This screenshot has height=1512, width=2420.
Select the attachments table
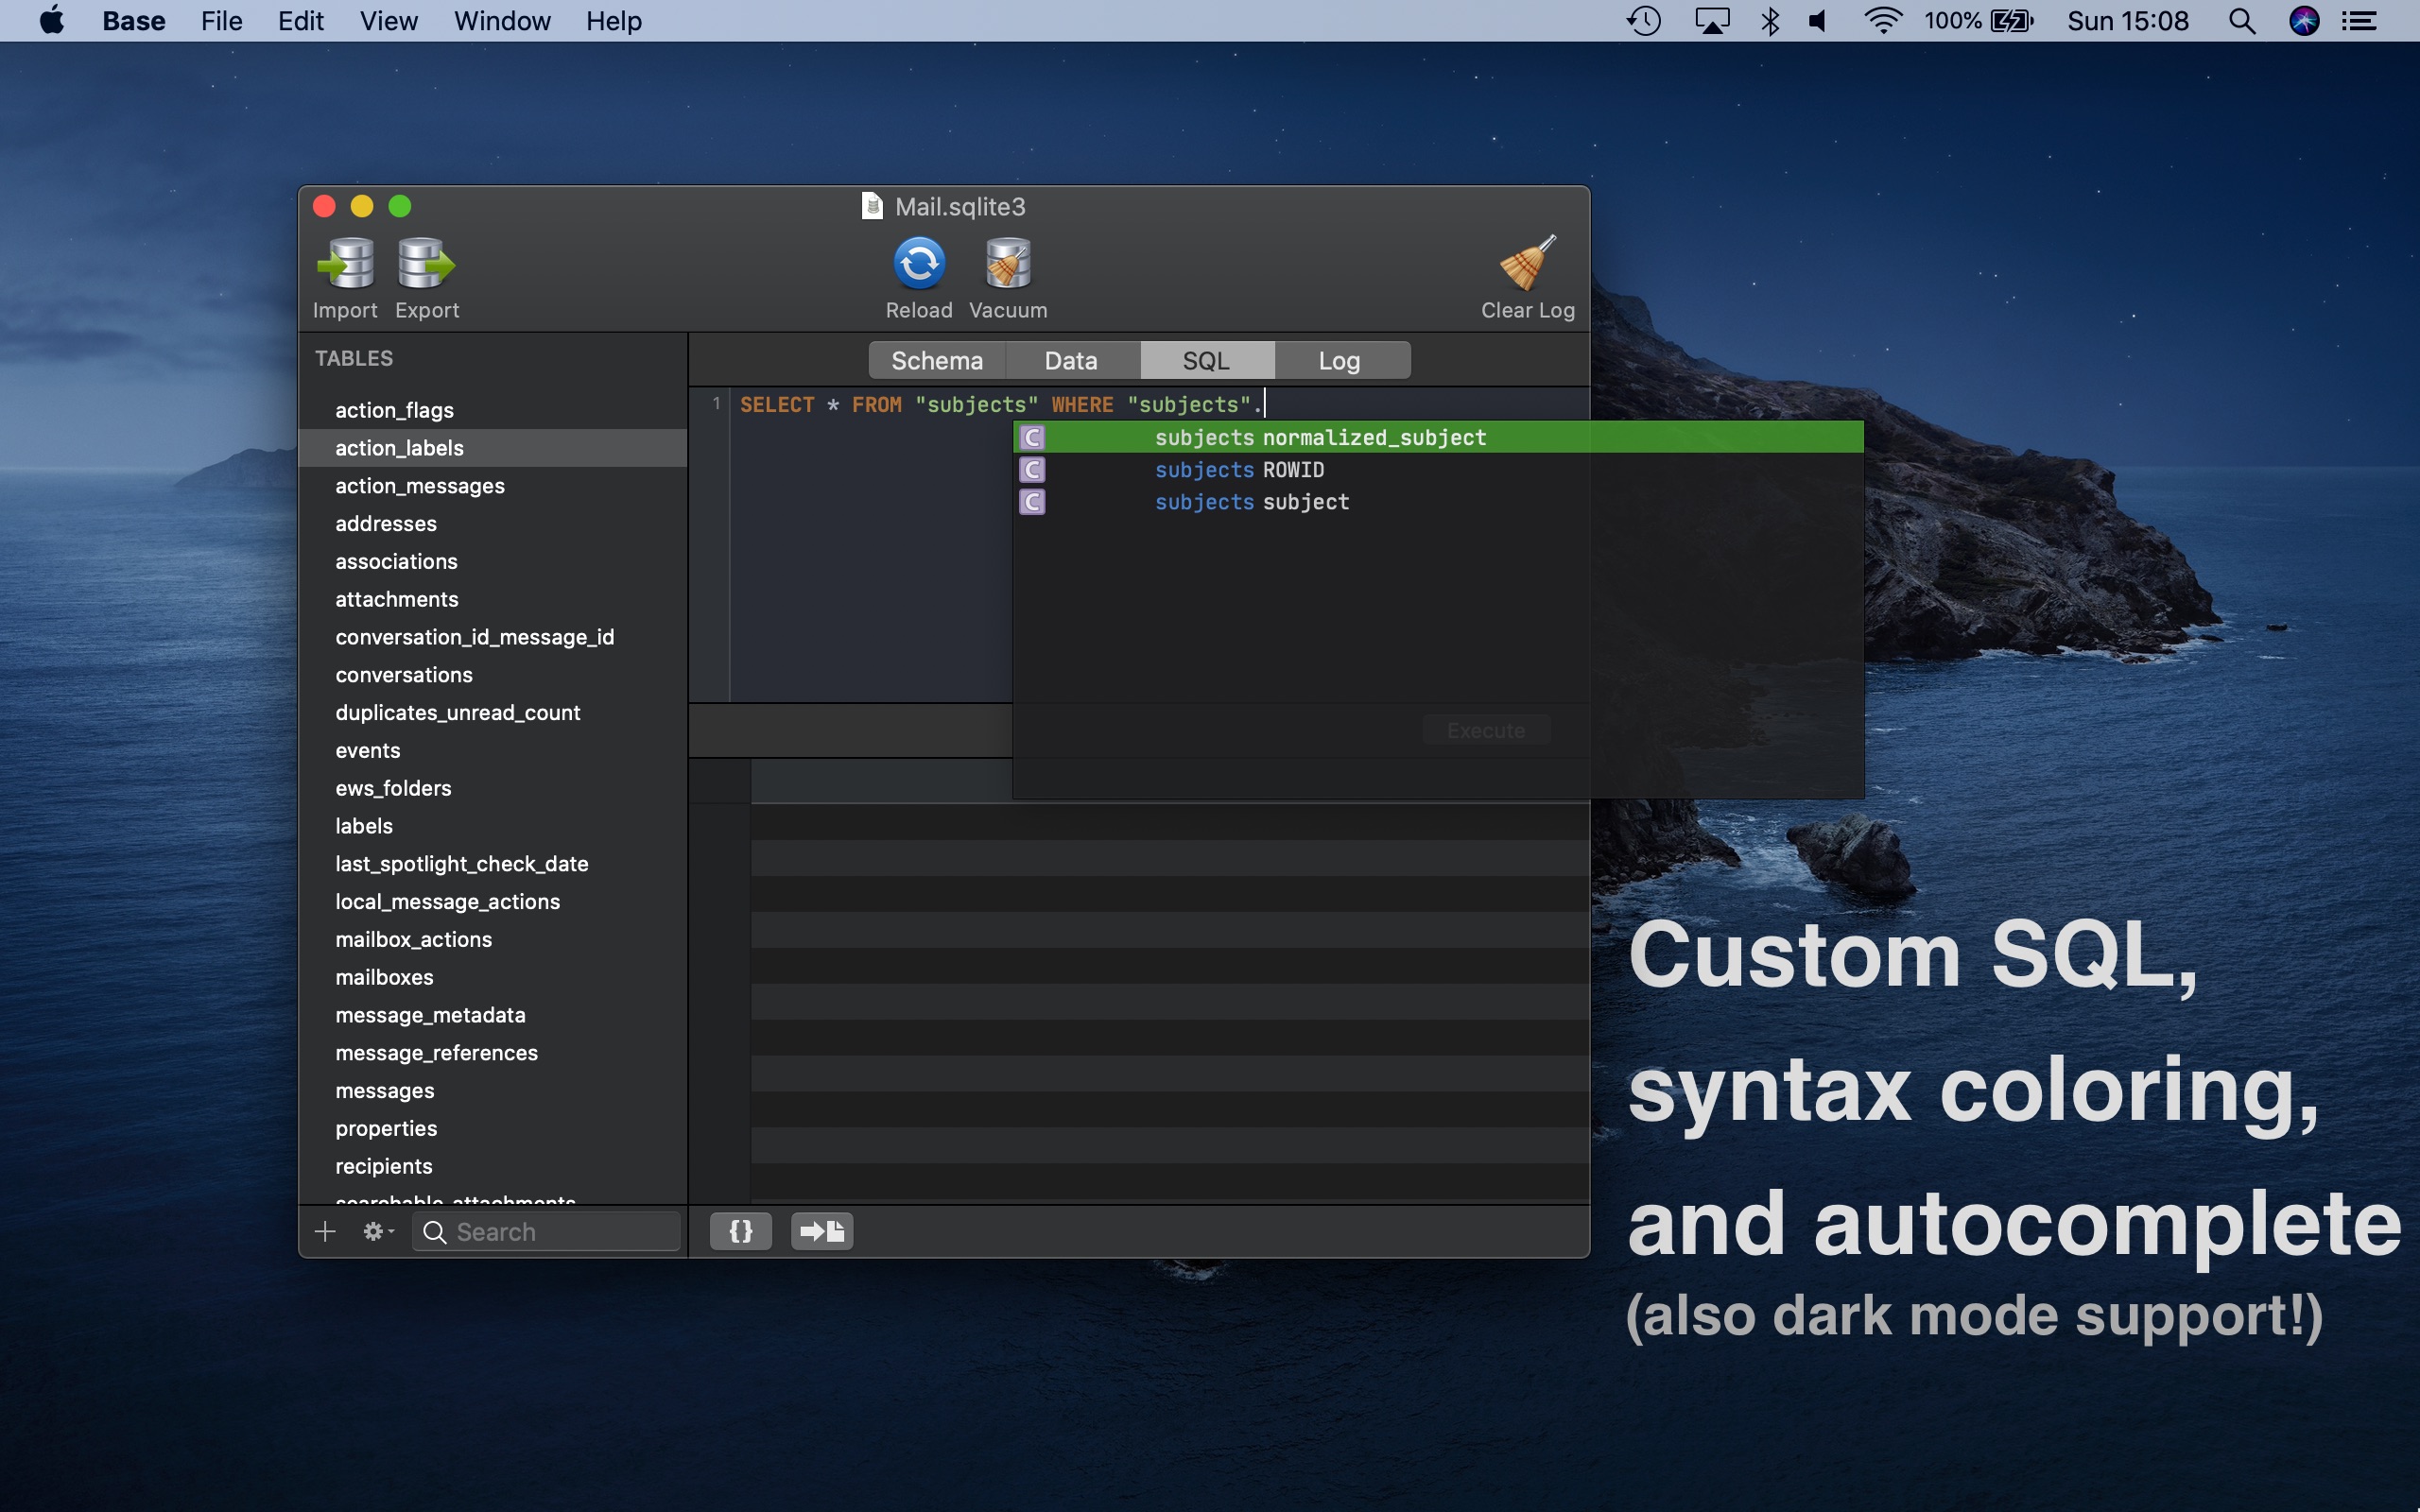point(493,599)
